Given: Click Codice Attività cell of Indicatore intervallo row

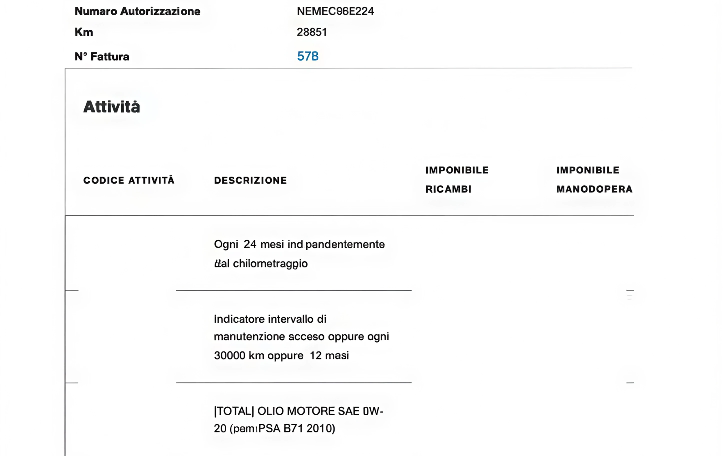Looking at the screenshot, I should tap(121, 337).
